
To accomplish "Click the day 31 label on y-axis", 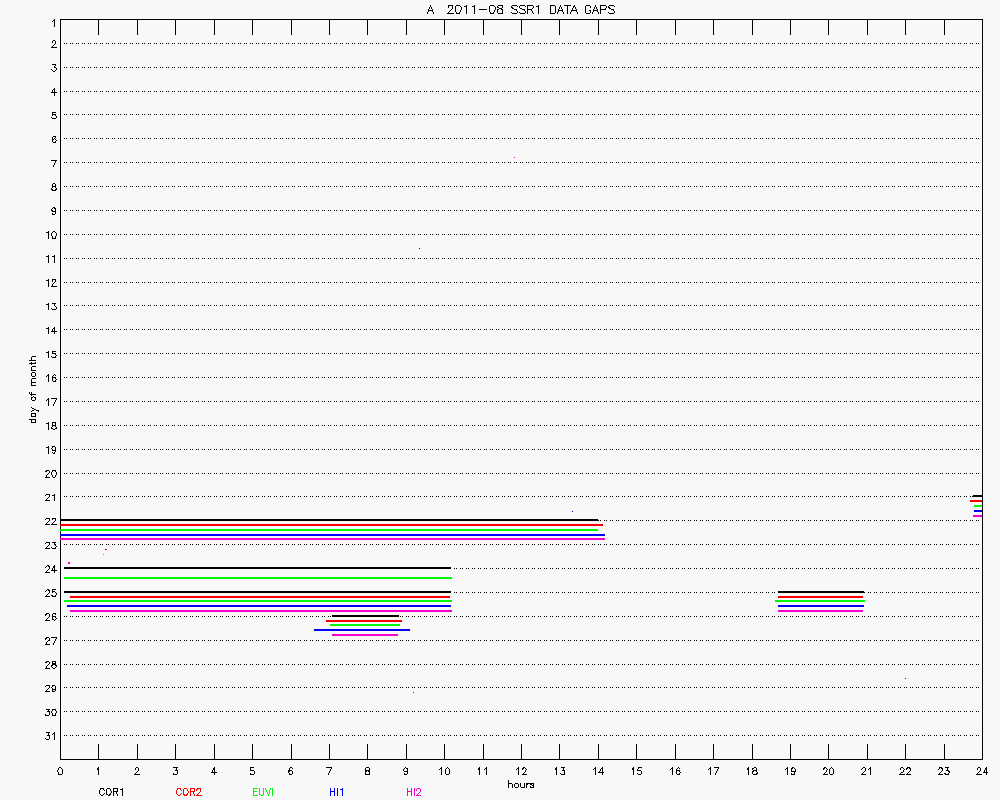I will click(x=50, y=736).
